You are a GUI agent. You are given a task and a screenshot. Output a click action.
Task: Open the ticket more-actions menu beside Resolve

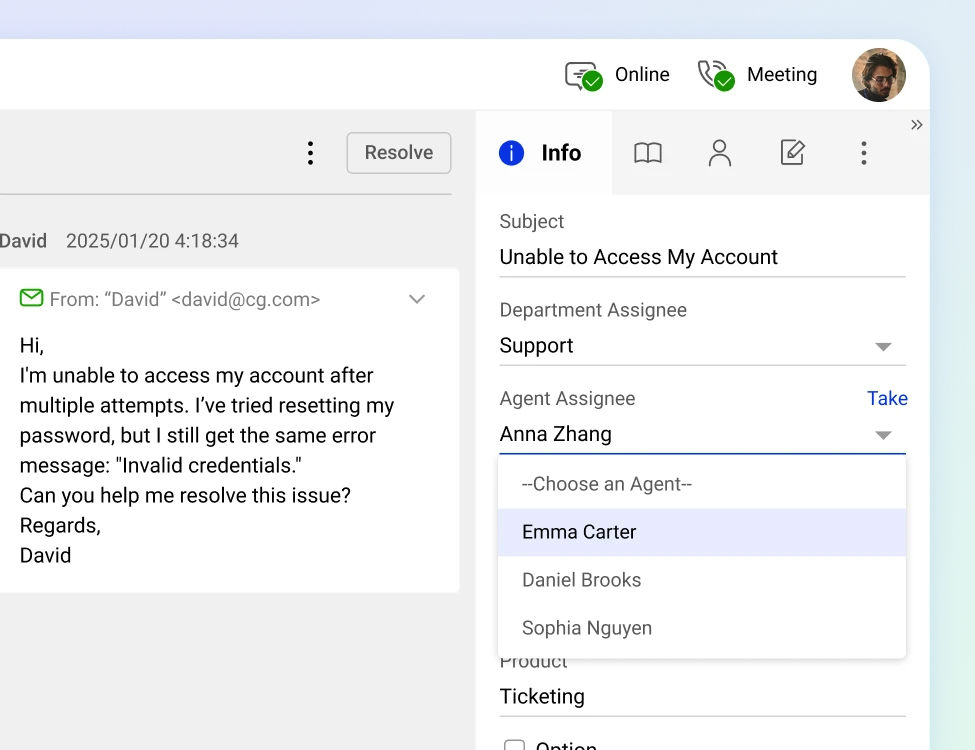point(310,153)
